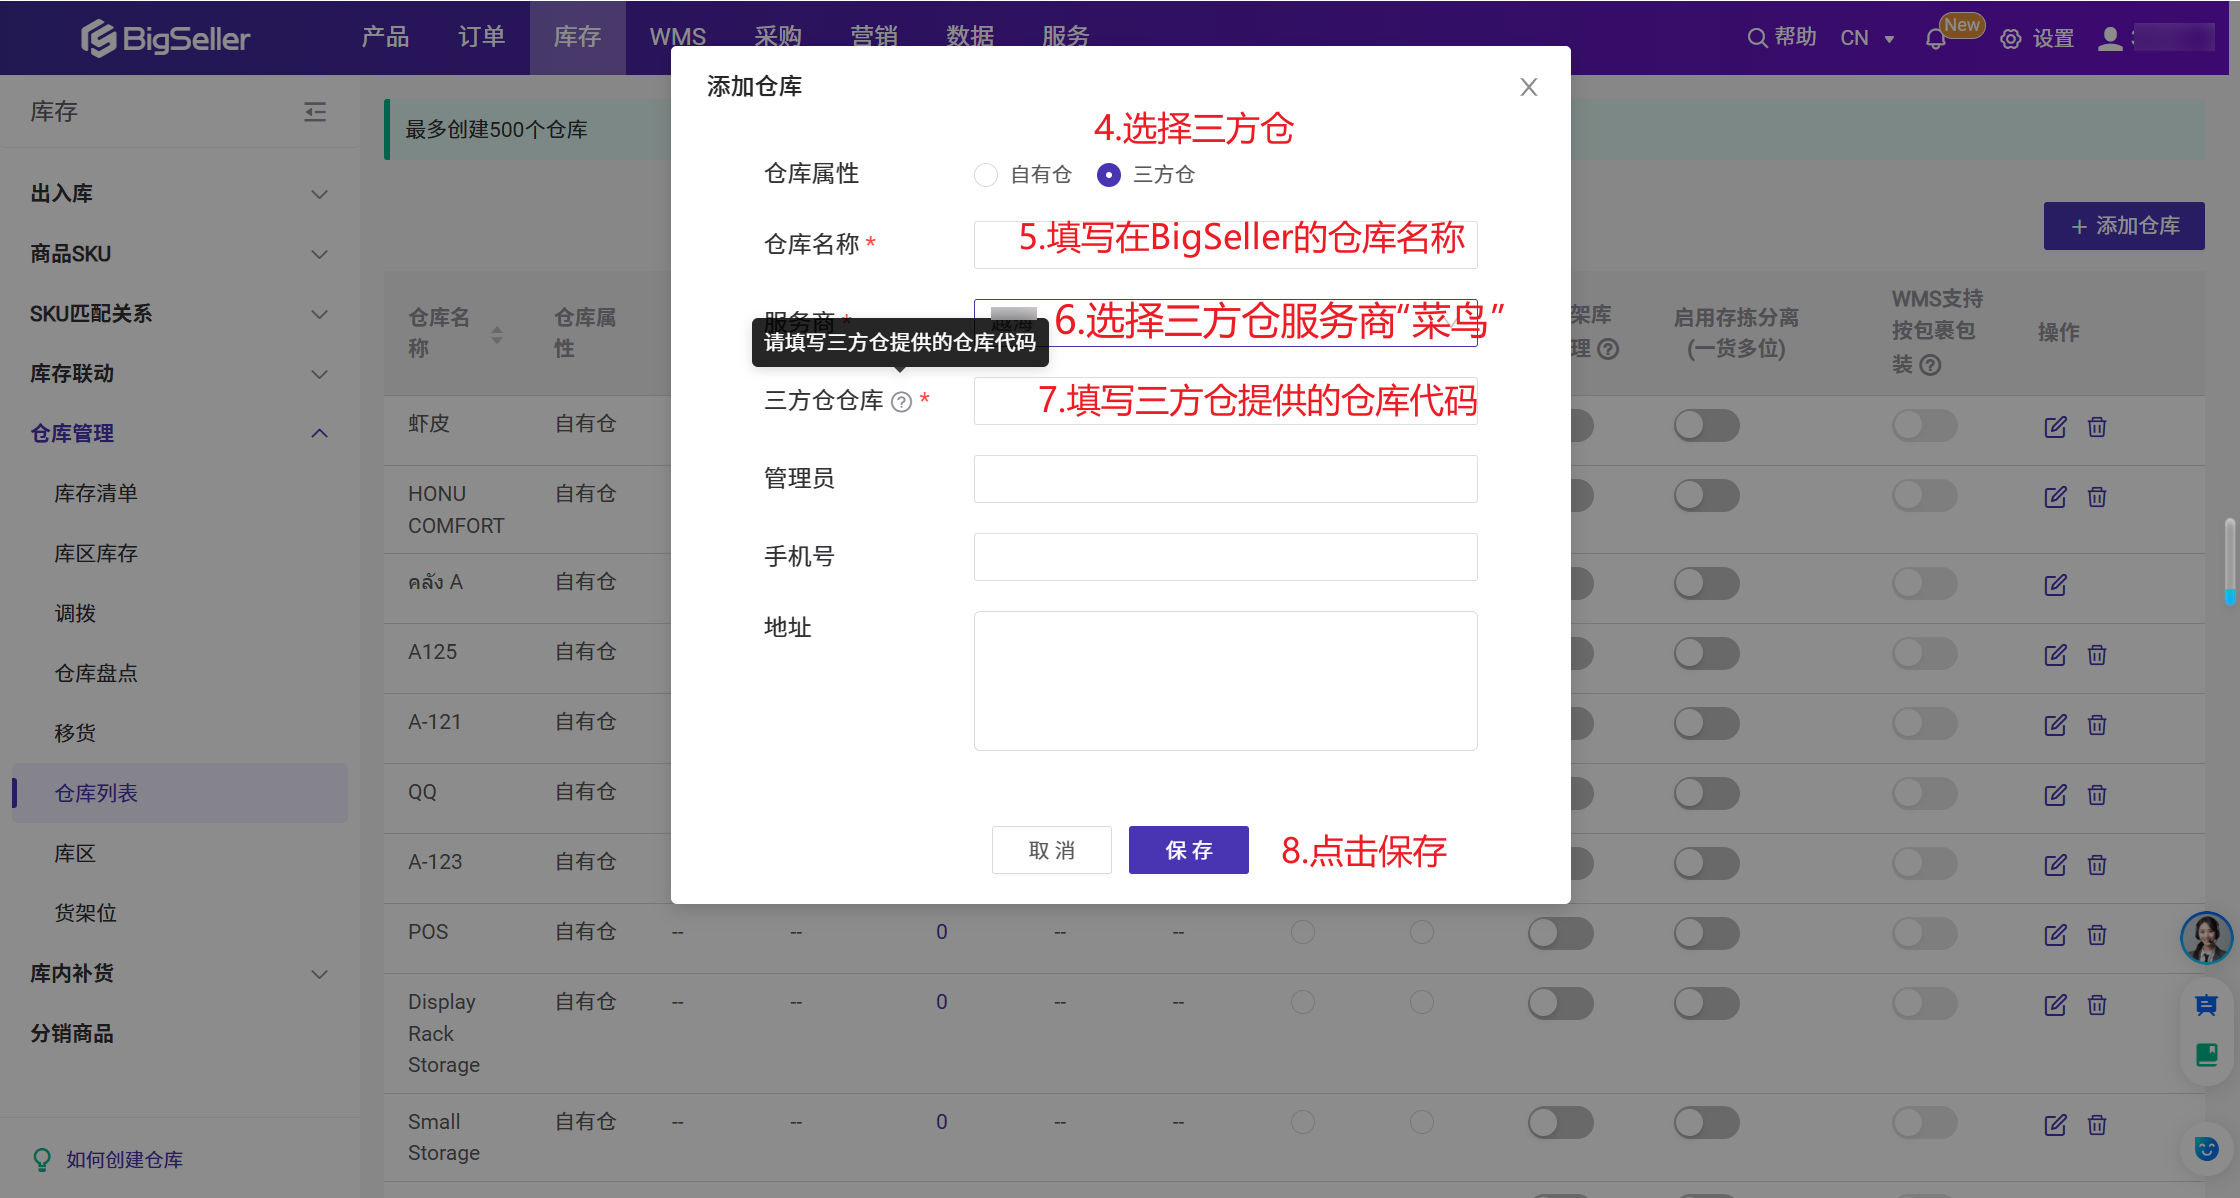Toggle WMS packaging switch for QQ
This screenshot has width=2240, height=1198.
point(1925,794)
